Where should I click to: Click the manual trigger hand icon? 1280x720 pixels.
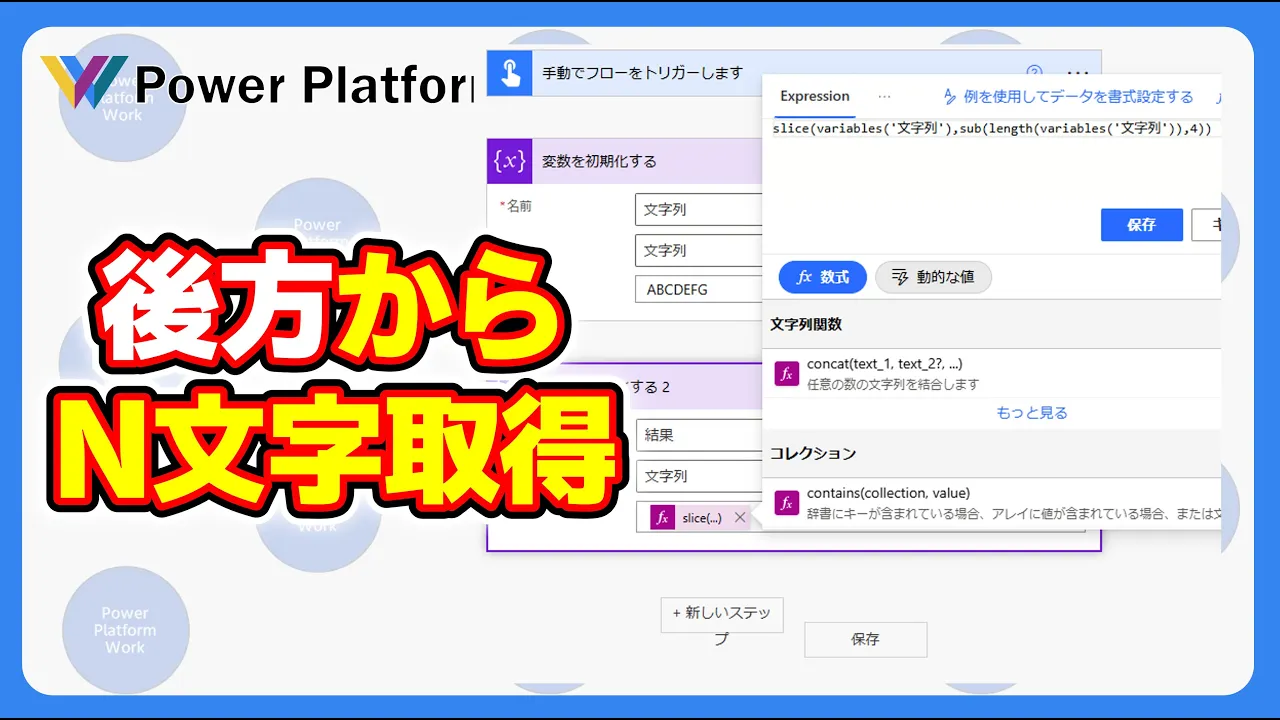point(509,73)
